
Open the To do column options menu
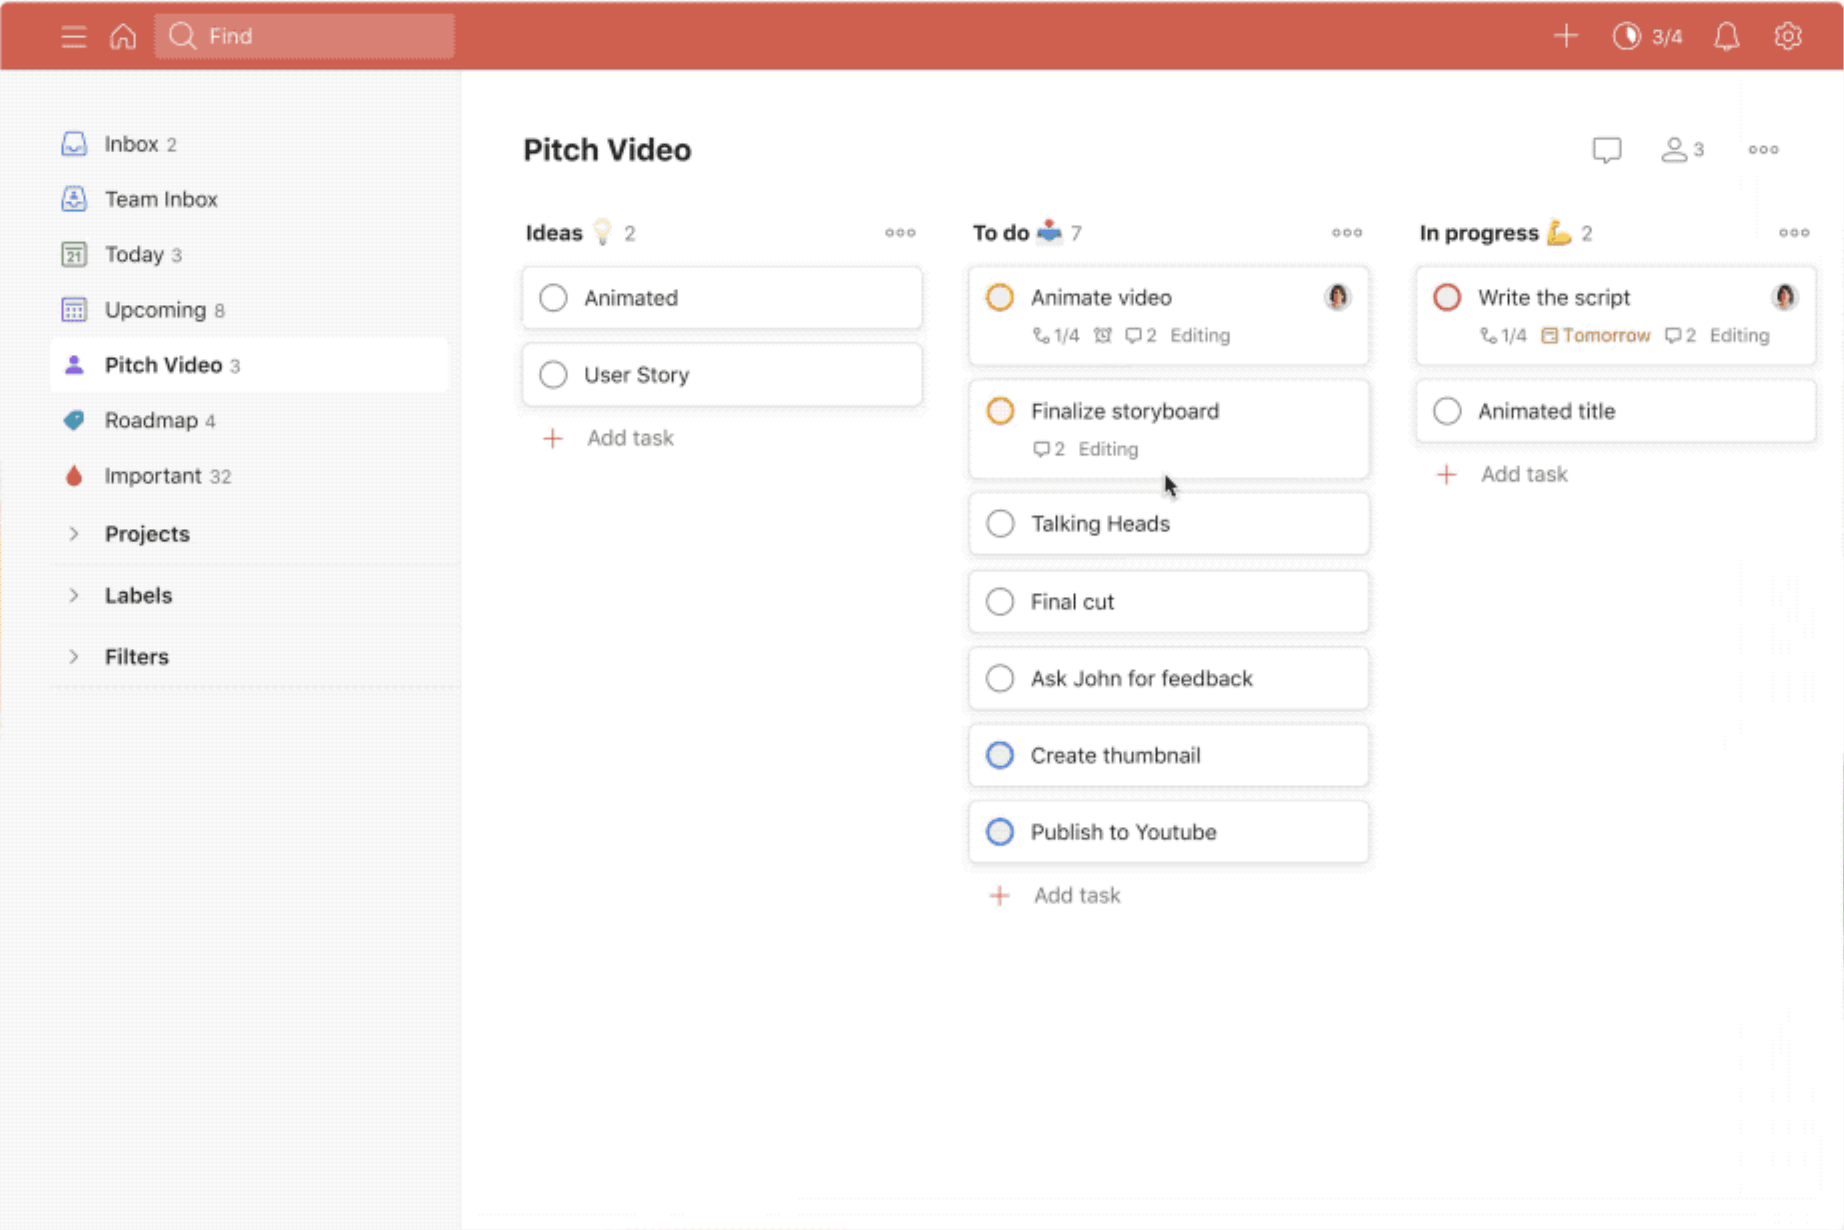pos(1346,233)
